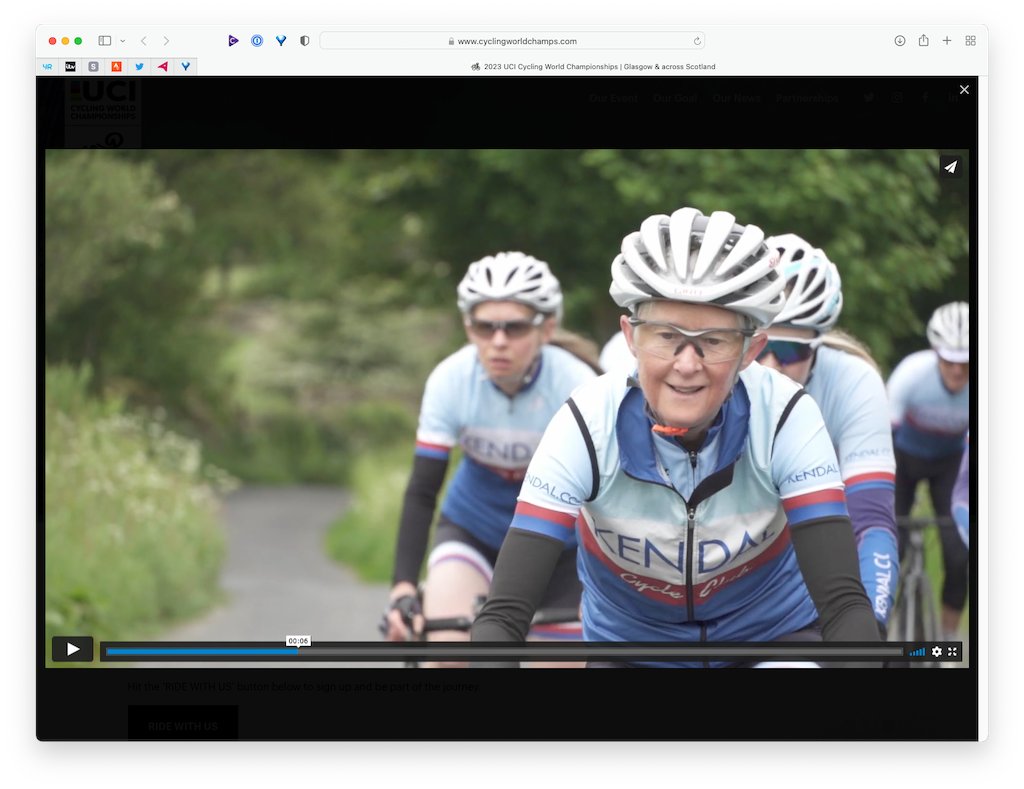Switch to the blue Y pinned tab
The image size is (1024, 789).
point(185,67)
